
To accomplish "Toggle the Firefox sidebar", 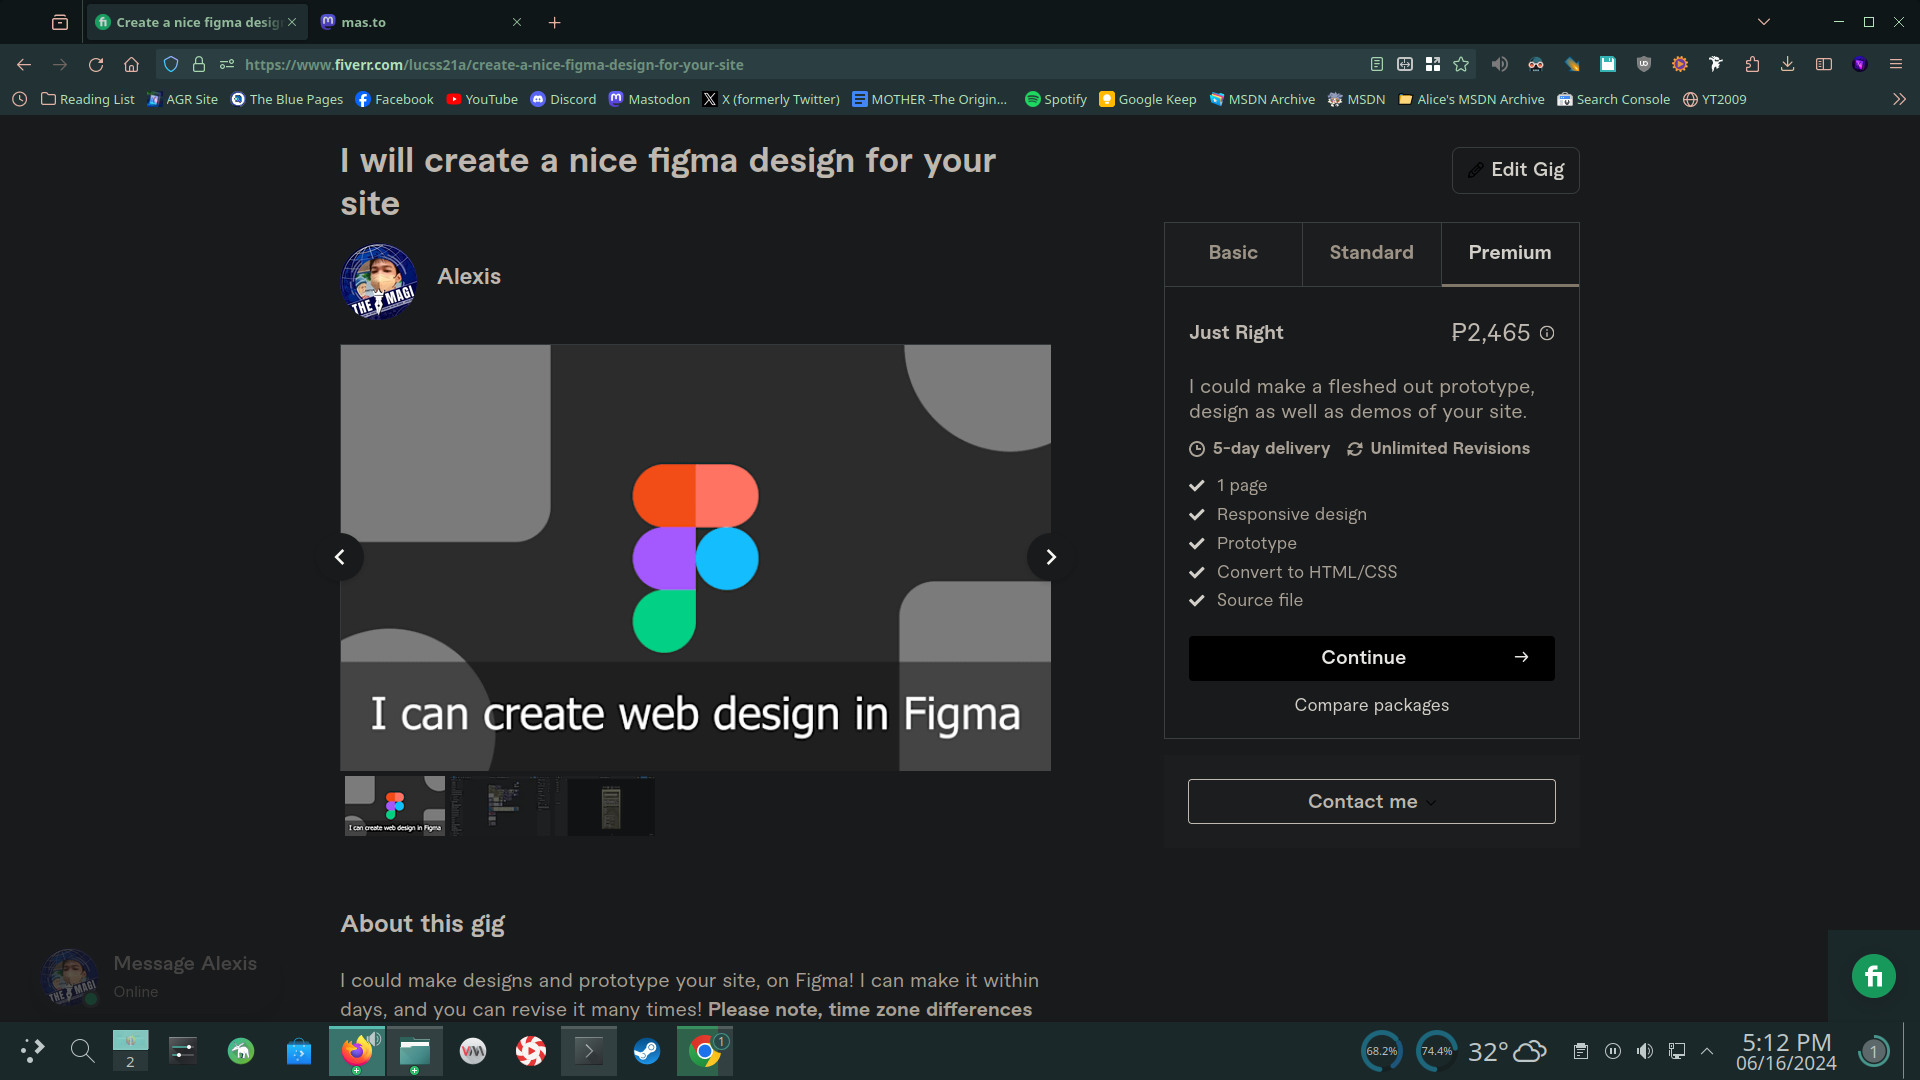I will (1823, 64).
